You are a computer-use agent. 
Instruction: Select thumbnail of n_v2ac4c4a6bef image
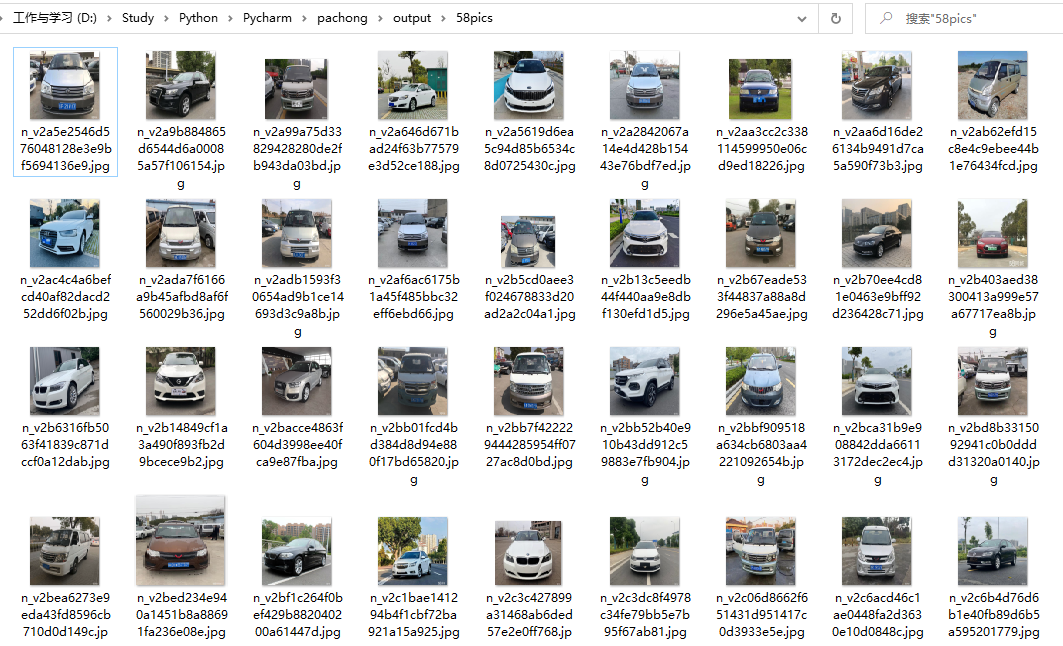point(65,233)
